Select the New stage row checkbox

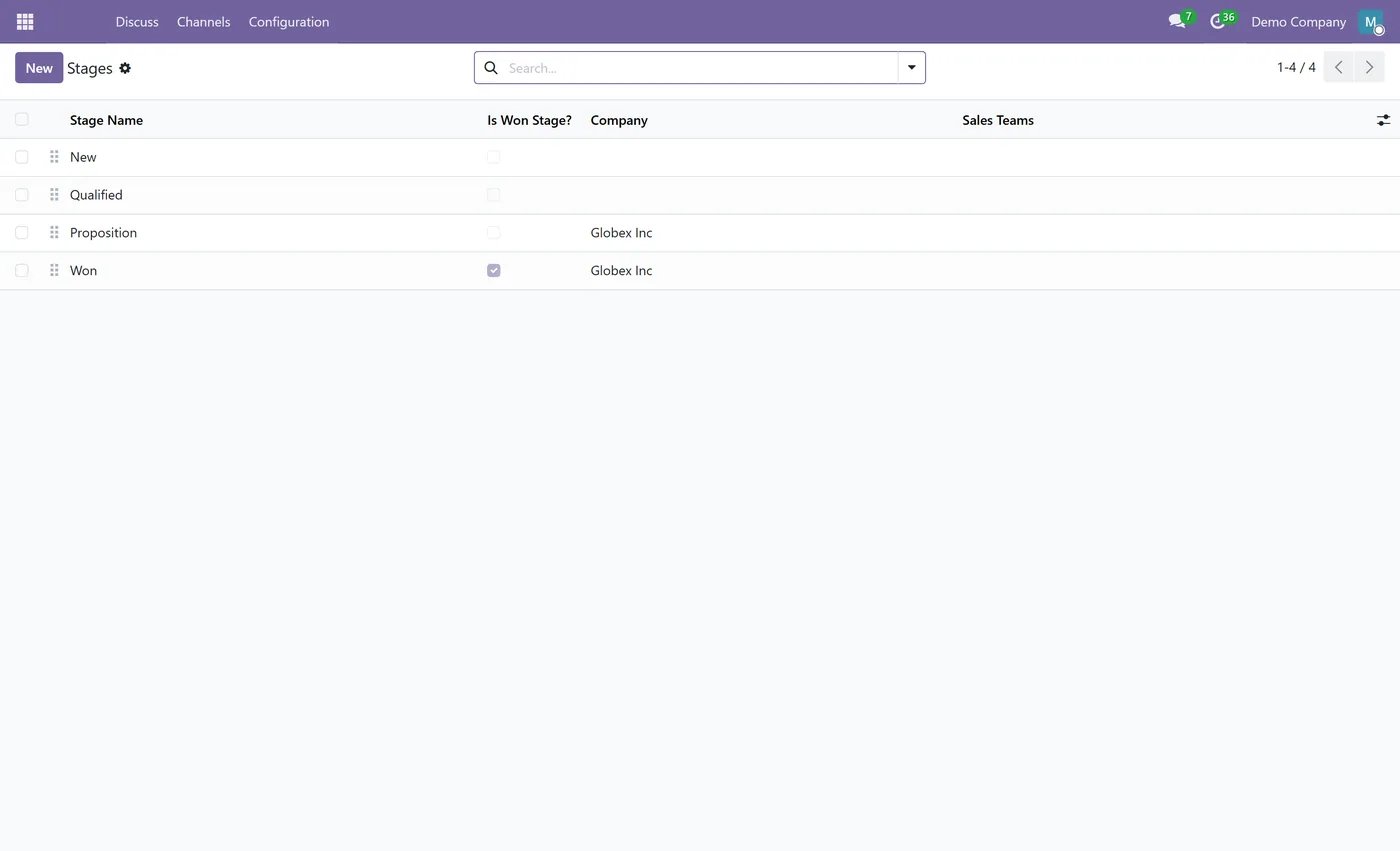tap(22, 157)
